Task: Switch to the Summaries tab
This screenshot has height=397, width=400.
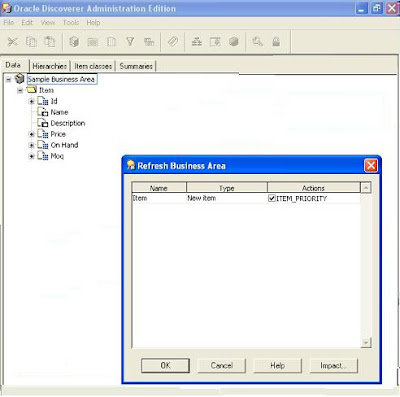Action: [x=136, y=66]
